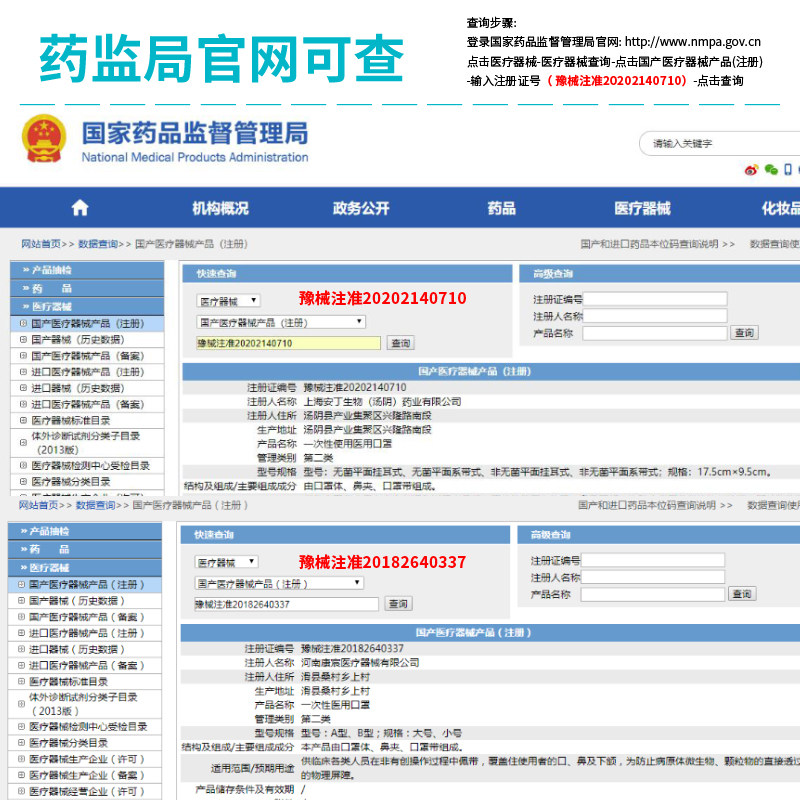The width and height of the screenshot is (800, 800).
Task: Click 注册证编号 field in upper advanced search
Action: (655, 299)
